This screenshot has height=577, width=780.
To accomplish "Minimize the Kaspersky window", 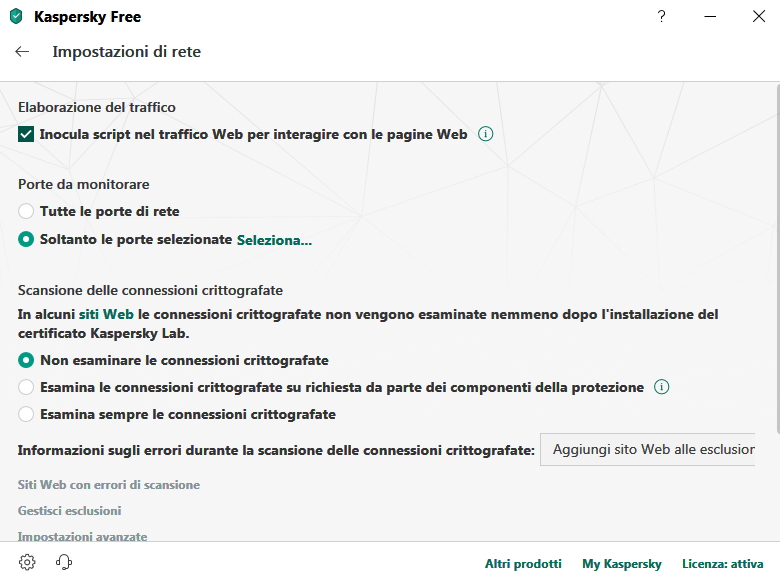I will [710, 16].
